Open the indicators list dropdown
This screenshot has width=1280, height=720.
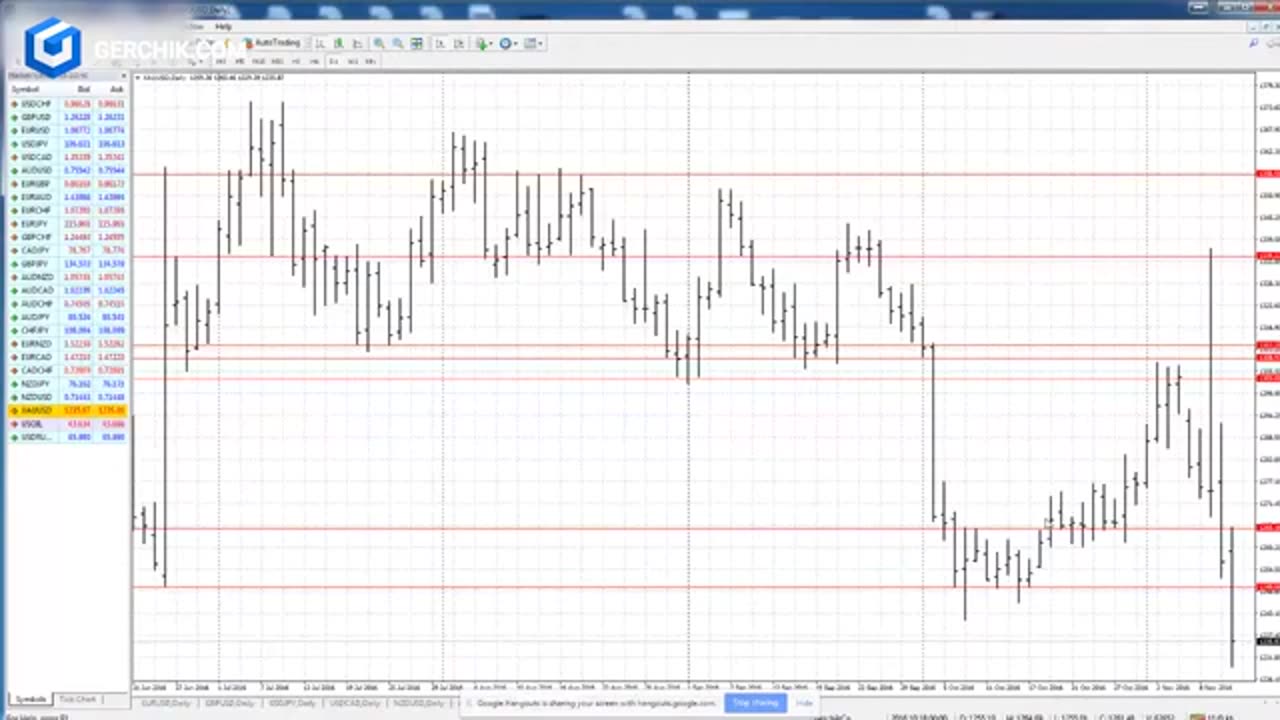[484, 43]
